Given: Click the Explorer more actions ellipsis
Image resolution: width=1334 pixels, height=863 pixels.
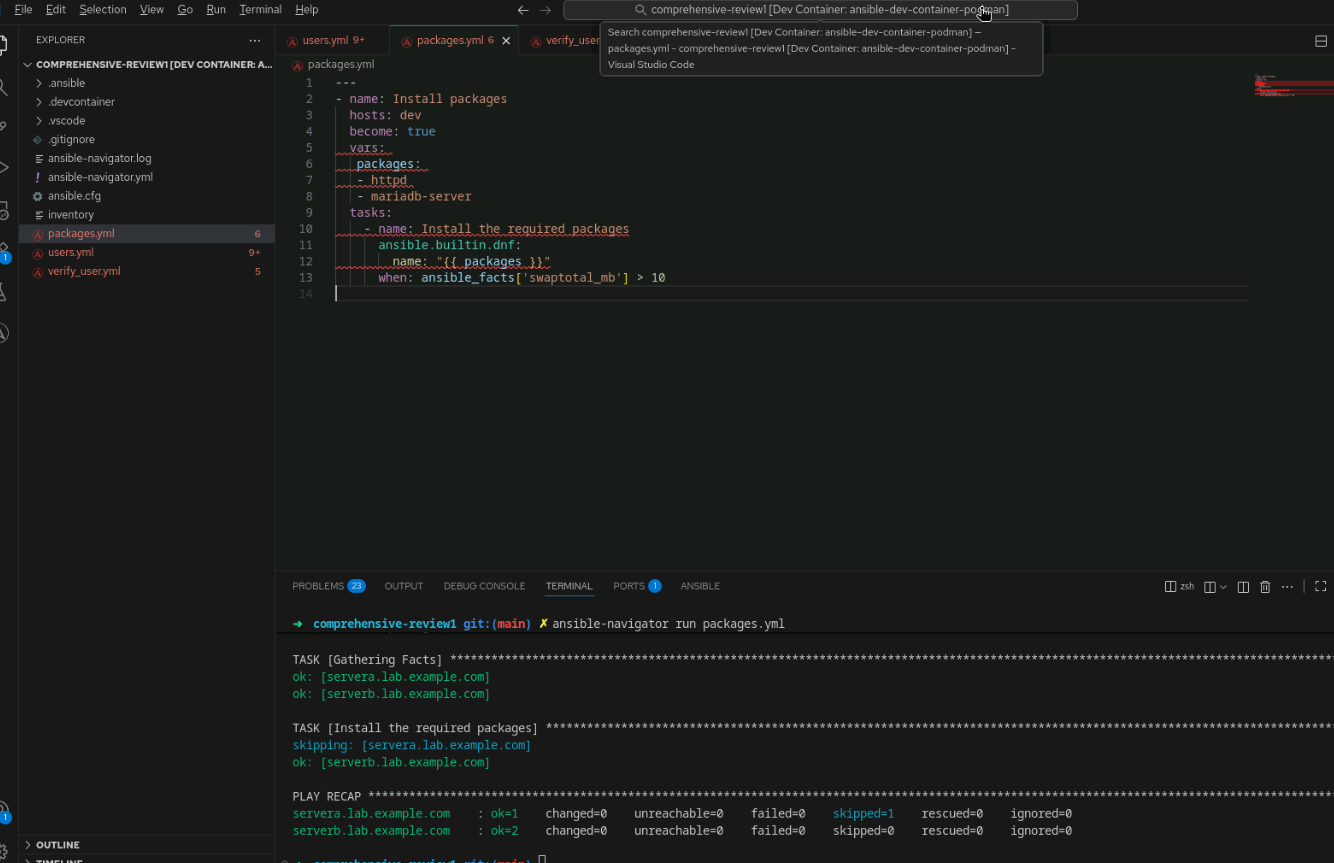Looking at the screenshot, I should tap(255, 40).
